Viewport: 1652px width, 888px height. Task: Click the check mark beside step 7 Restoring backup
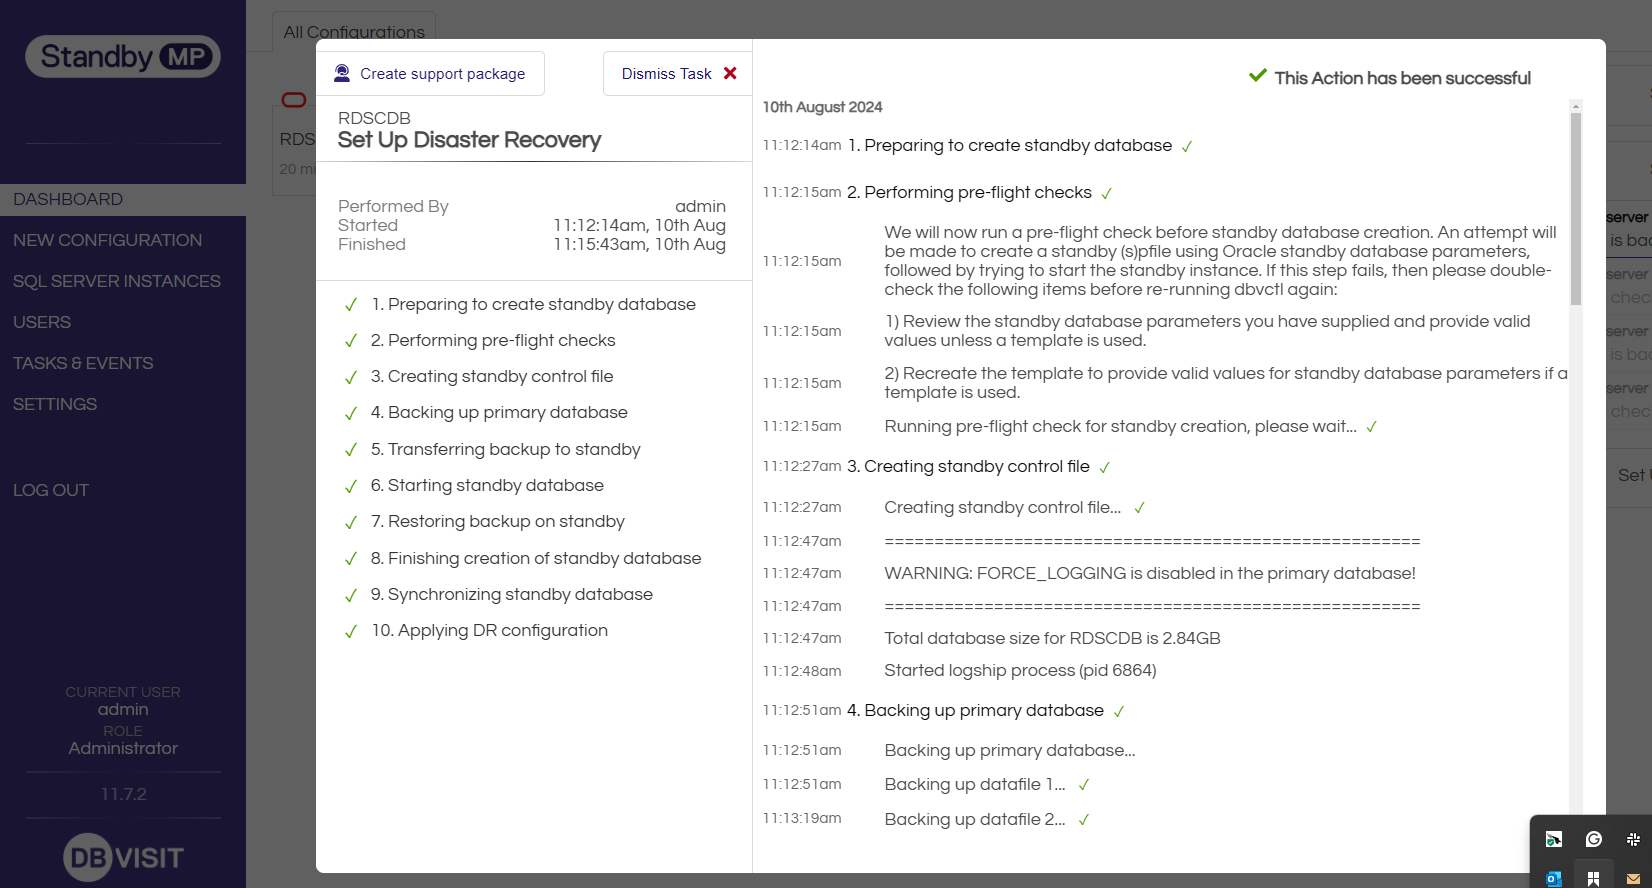[351, 522]
